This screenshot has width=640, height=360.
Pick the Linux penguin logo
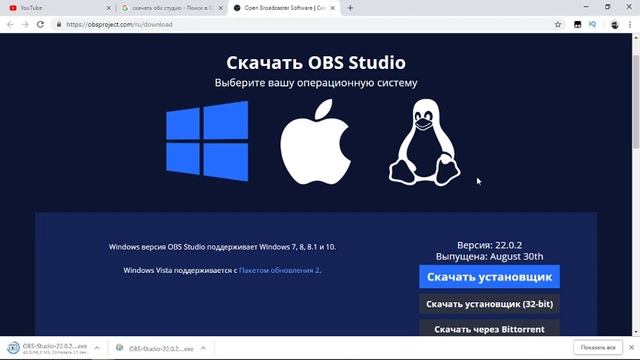coord(424,142)
